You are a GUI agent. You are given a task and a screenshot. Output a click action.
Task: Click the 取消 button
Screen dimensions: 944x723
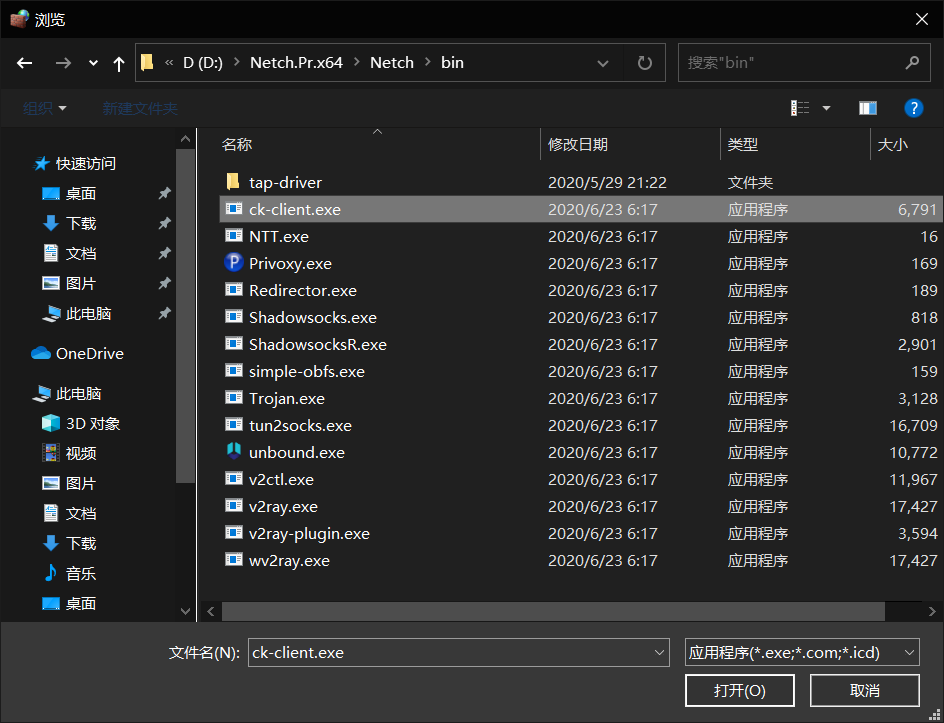(x=864, y=690)
